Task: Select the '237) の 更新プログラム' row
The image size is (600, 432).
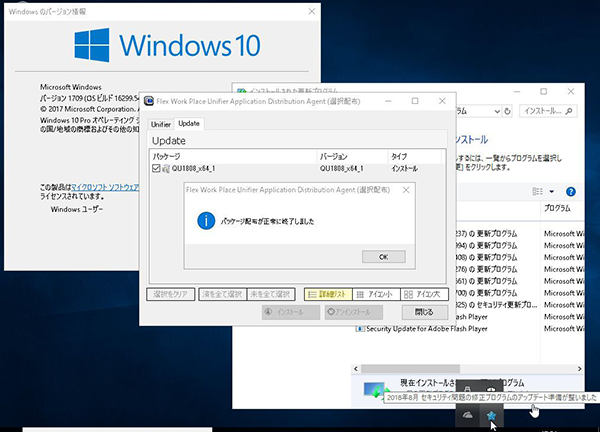Action: pyautogui.click(x=520, y=234)
